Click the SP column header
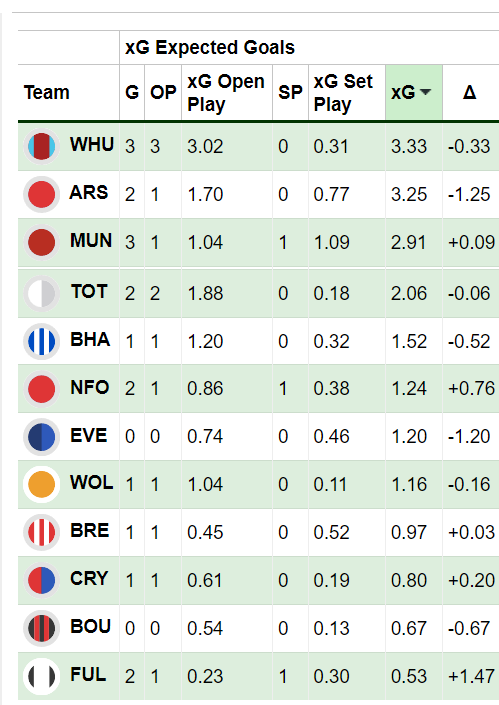Screen dimensions: 499x705 coord(290,92)
